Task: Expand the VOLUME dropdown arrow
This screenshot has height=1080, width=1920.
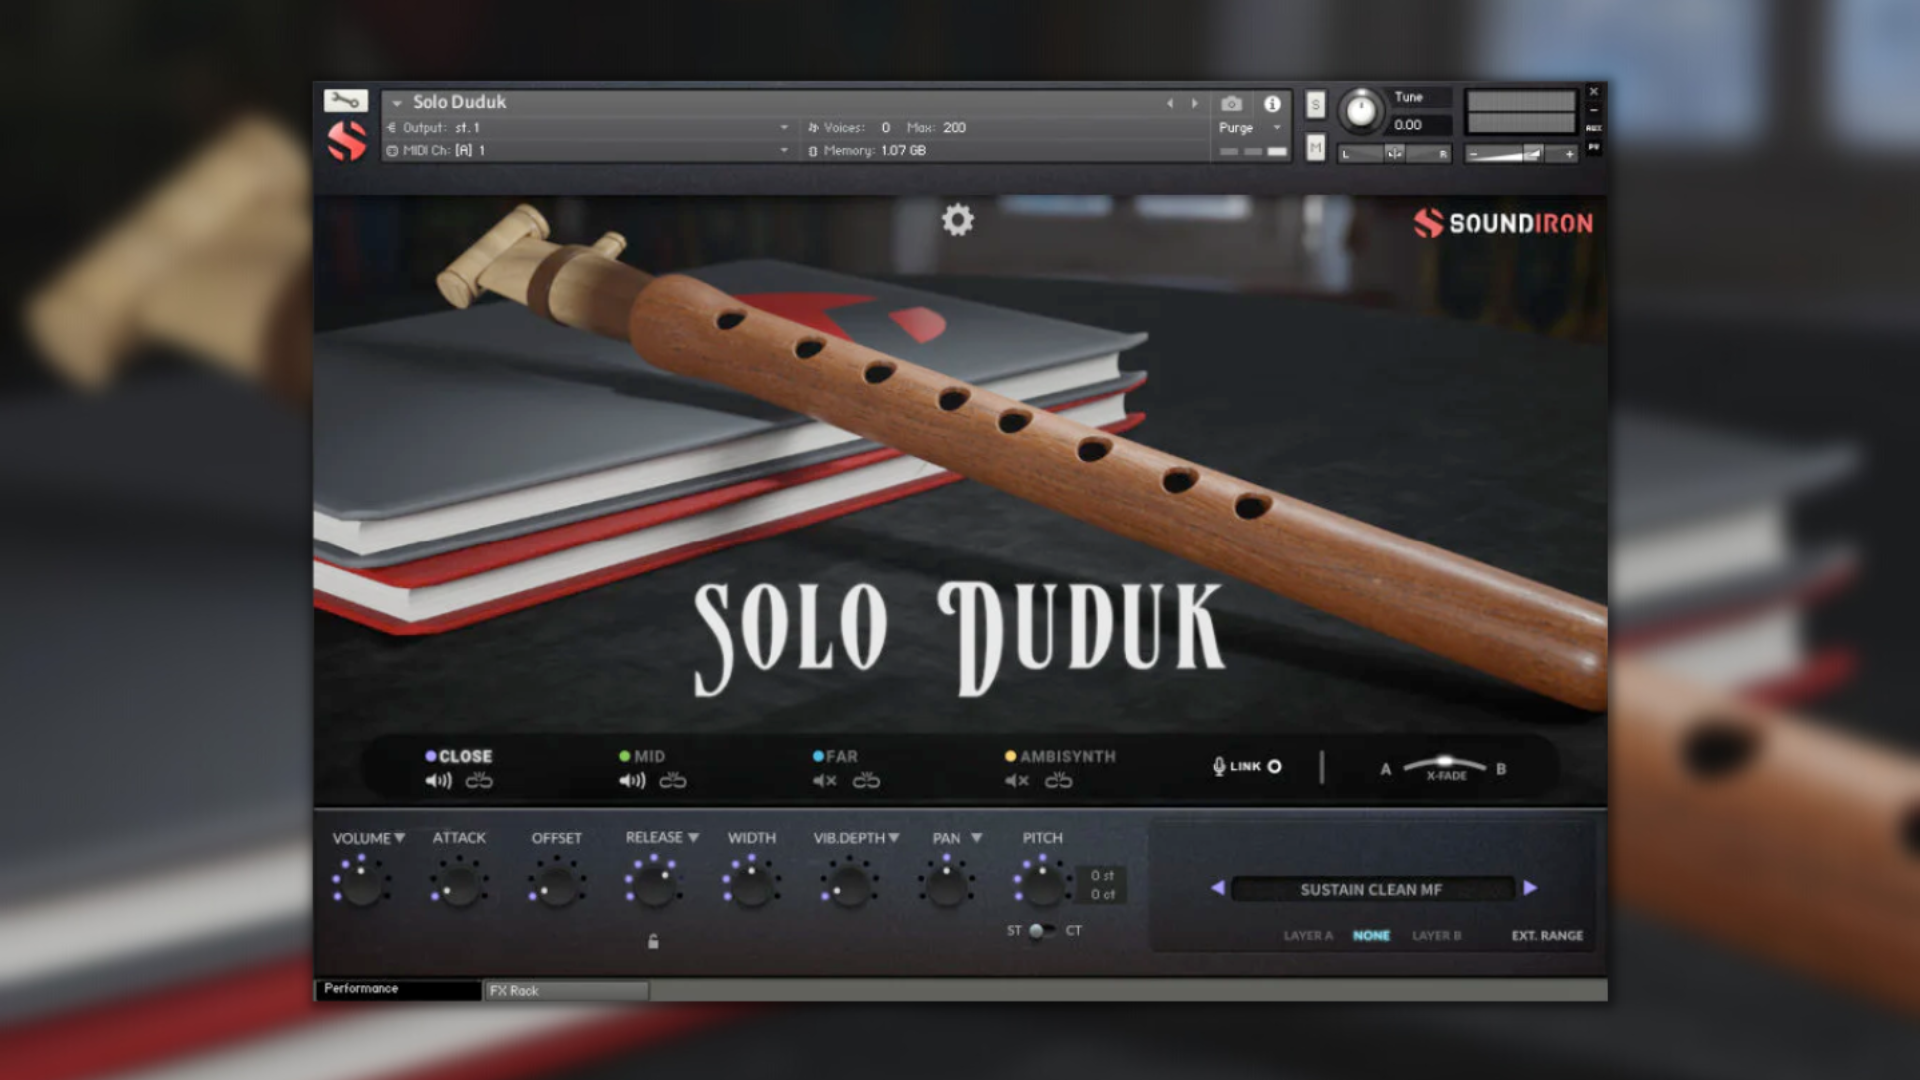Action: coord(400,838)
